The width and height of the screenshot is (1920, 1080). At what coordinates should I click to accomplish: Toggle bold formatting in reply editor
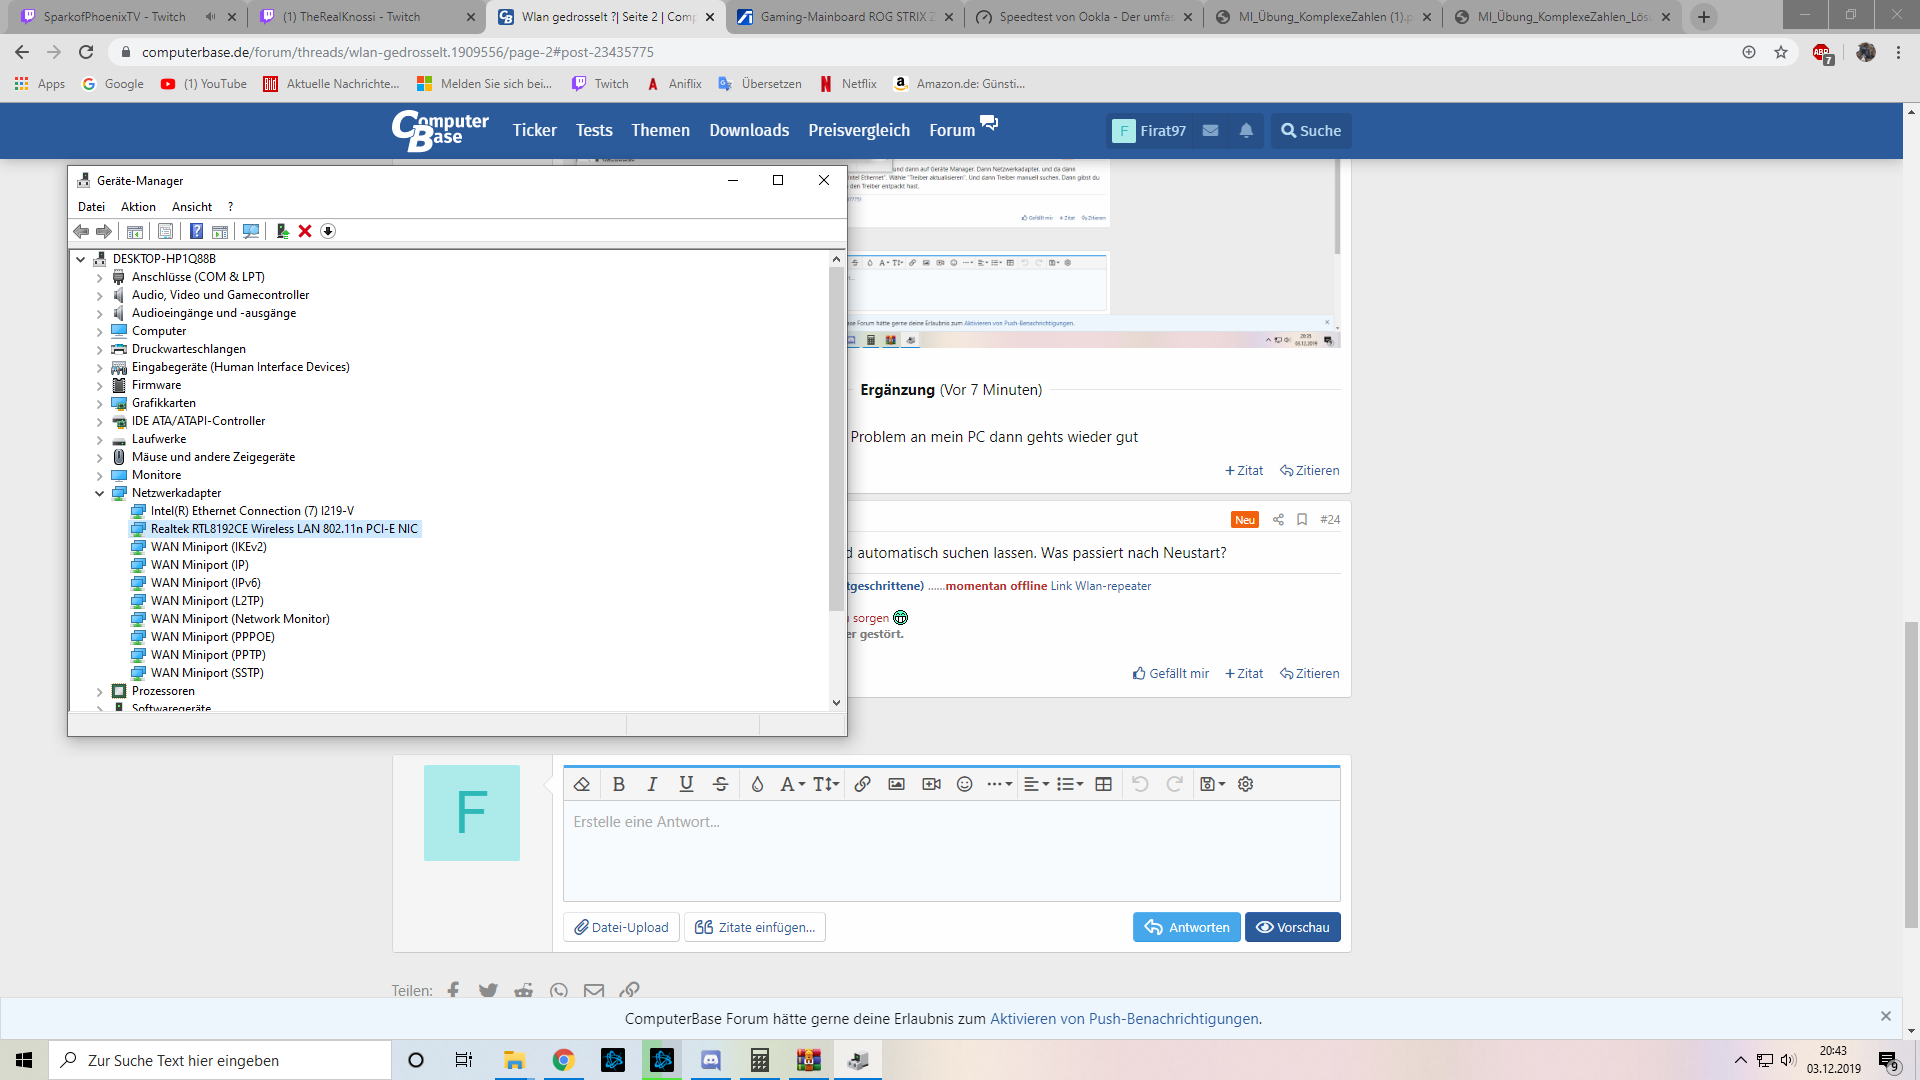618,784
